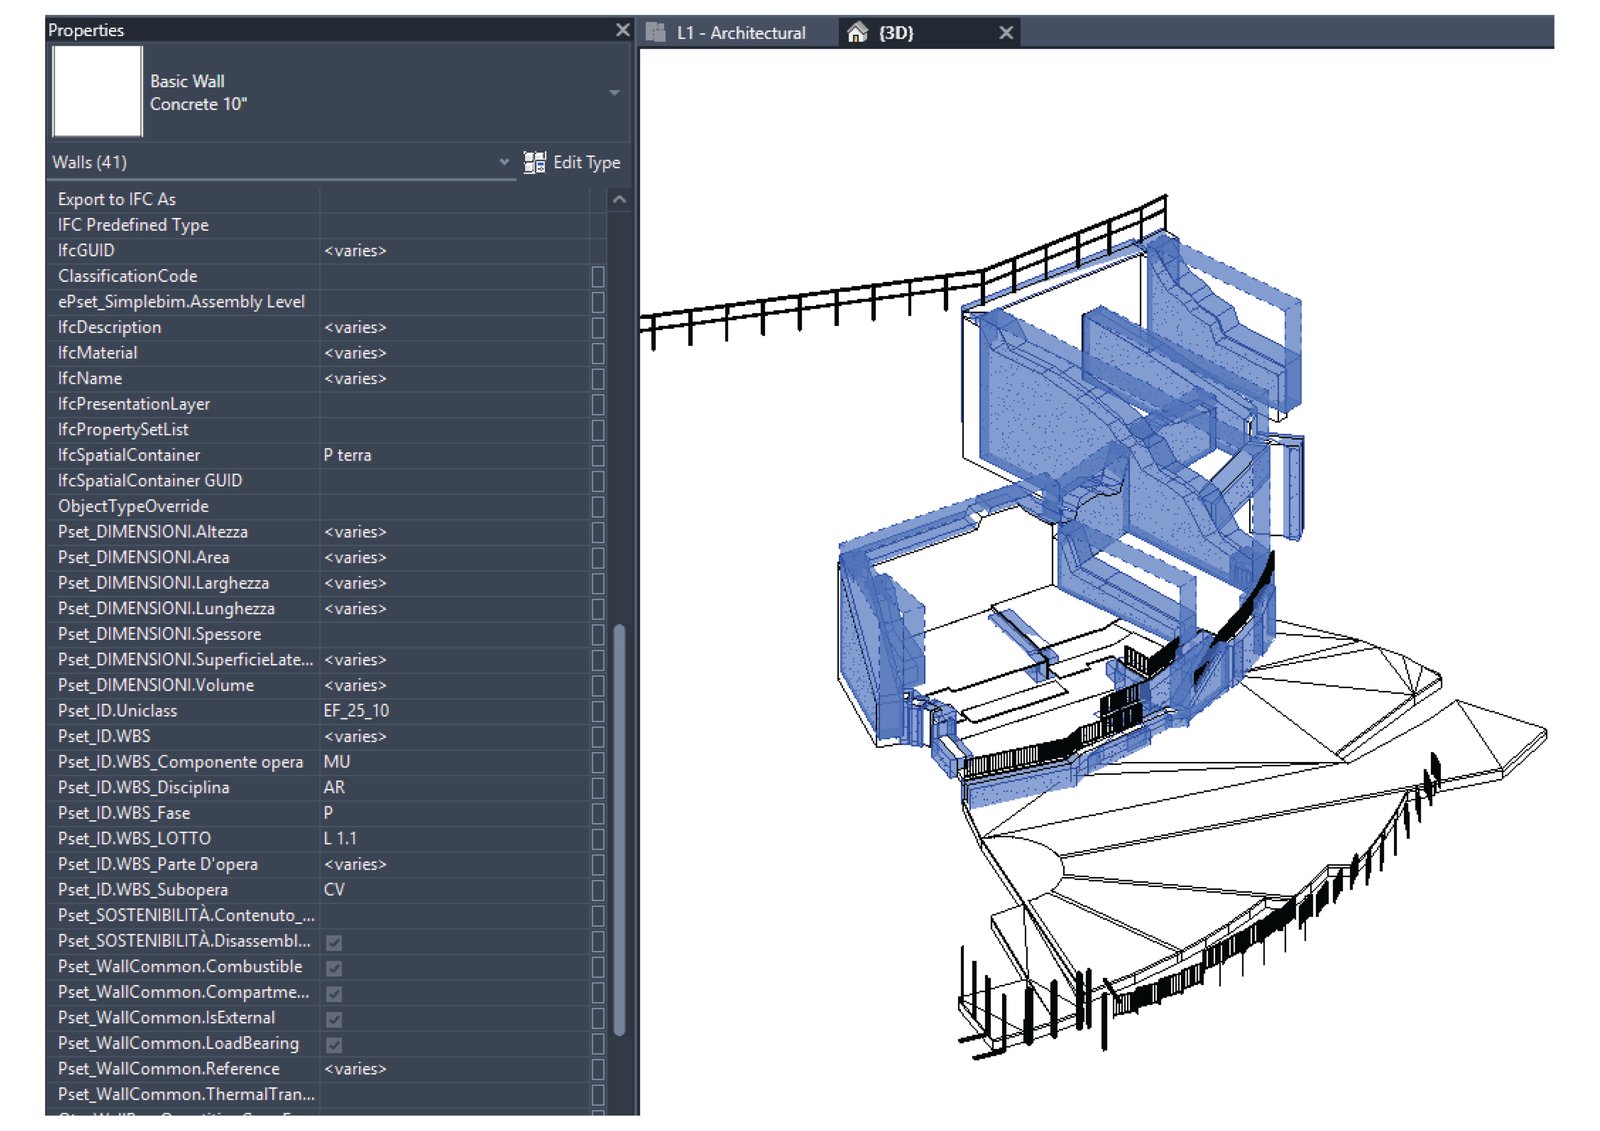Click Pset_ID.WBS_Subopera value CV

click(x=334, y=890)
